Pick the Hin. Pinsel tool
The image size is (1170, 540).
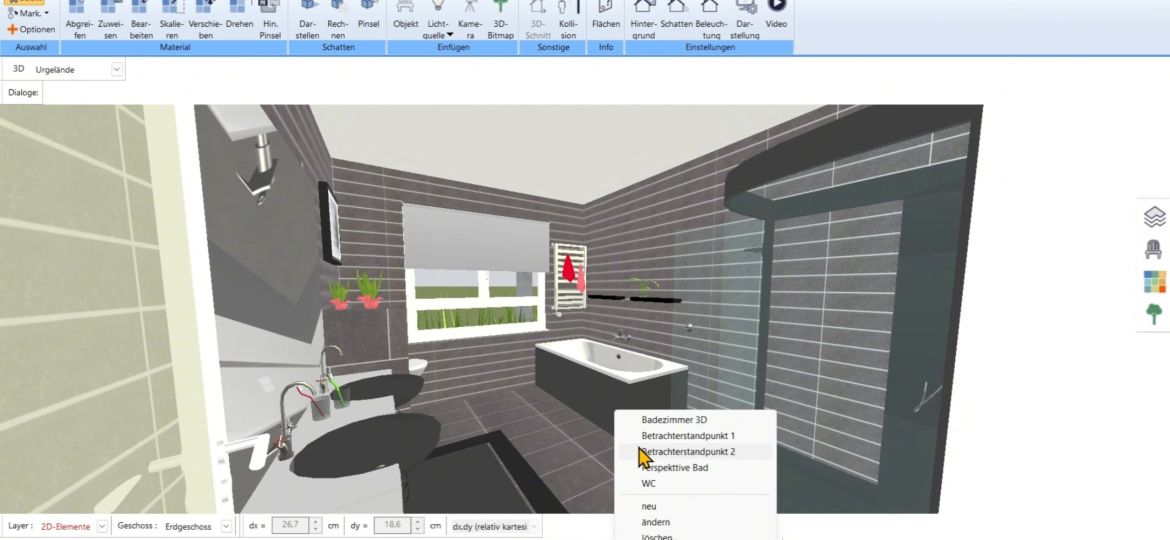click(x=270, y=20)
